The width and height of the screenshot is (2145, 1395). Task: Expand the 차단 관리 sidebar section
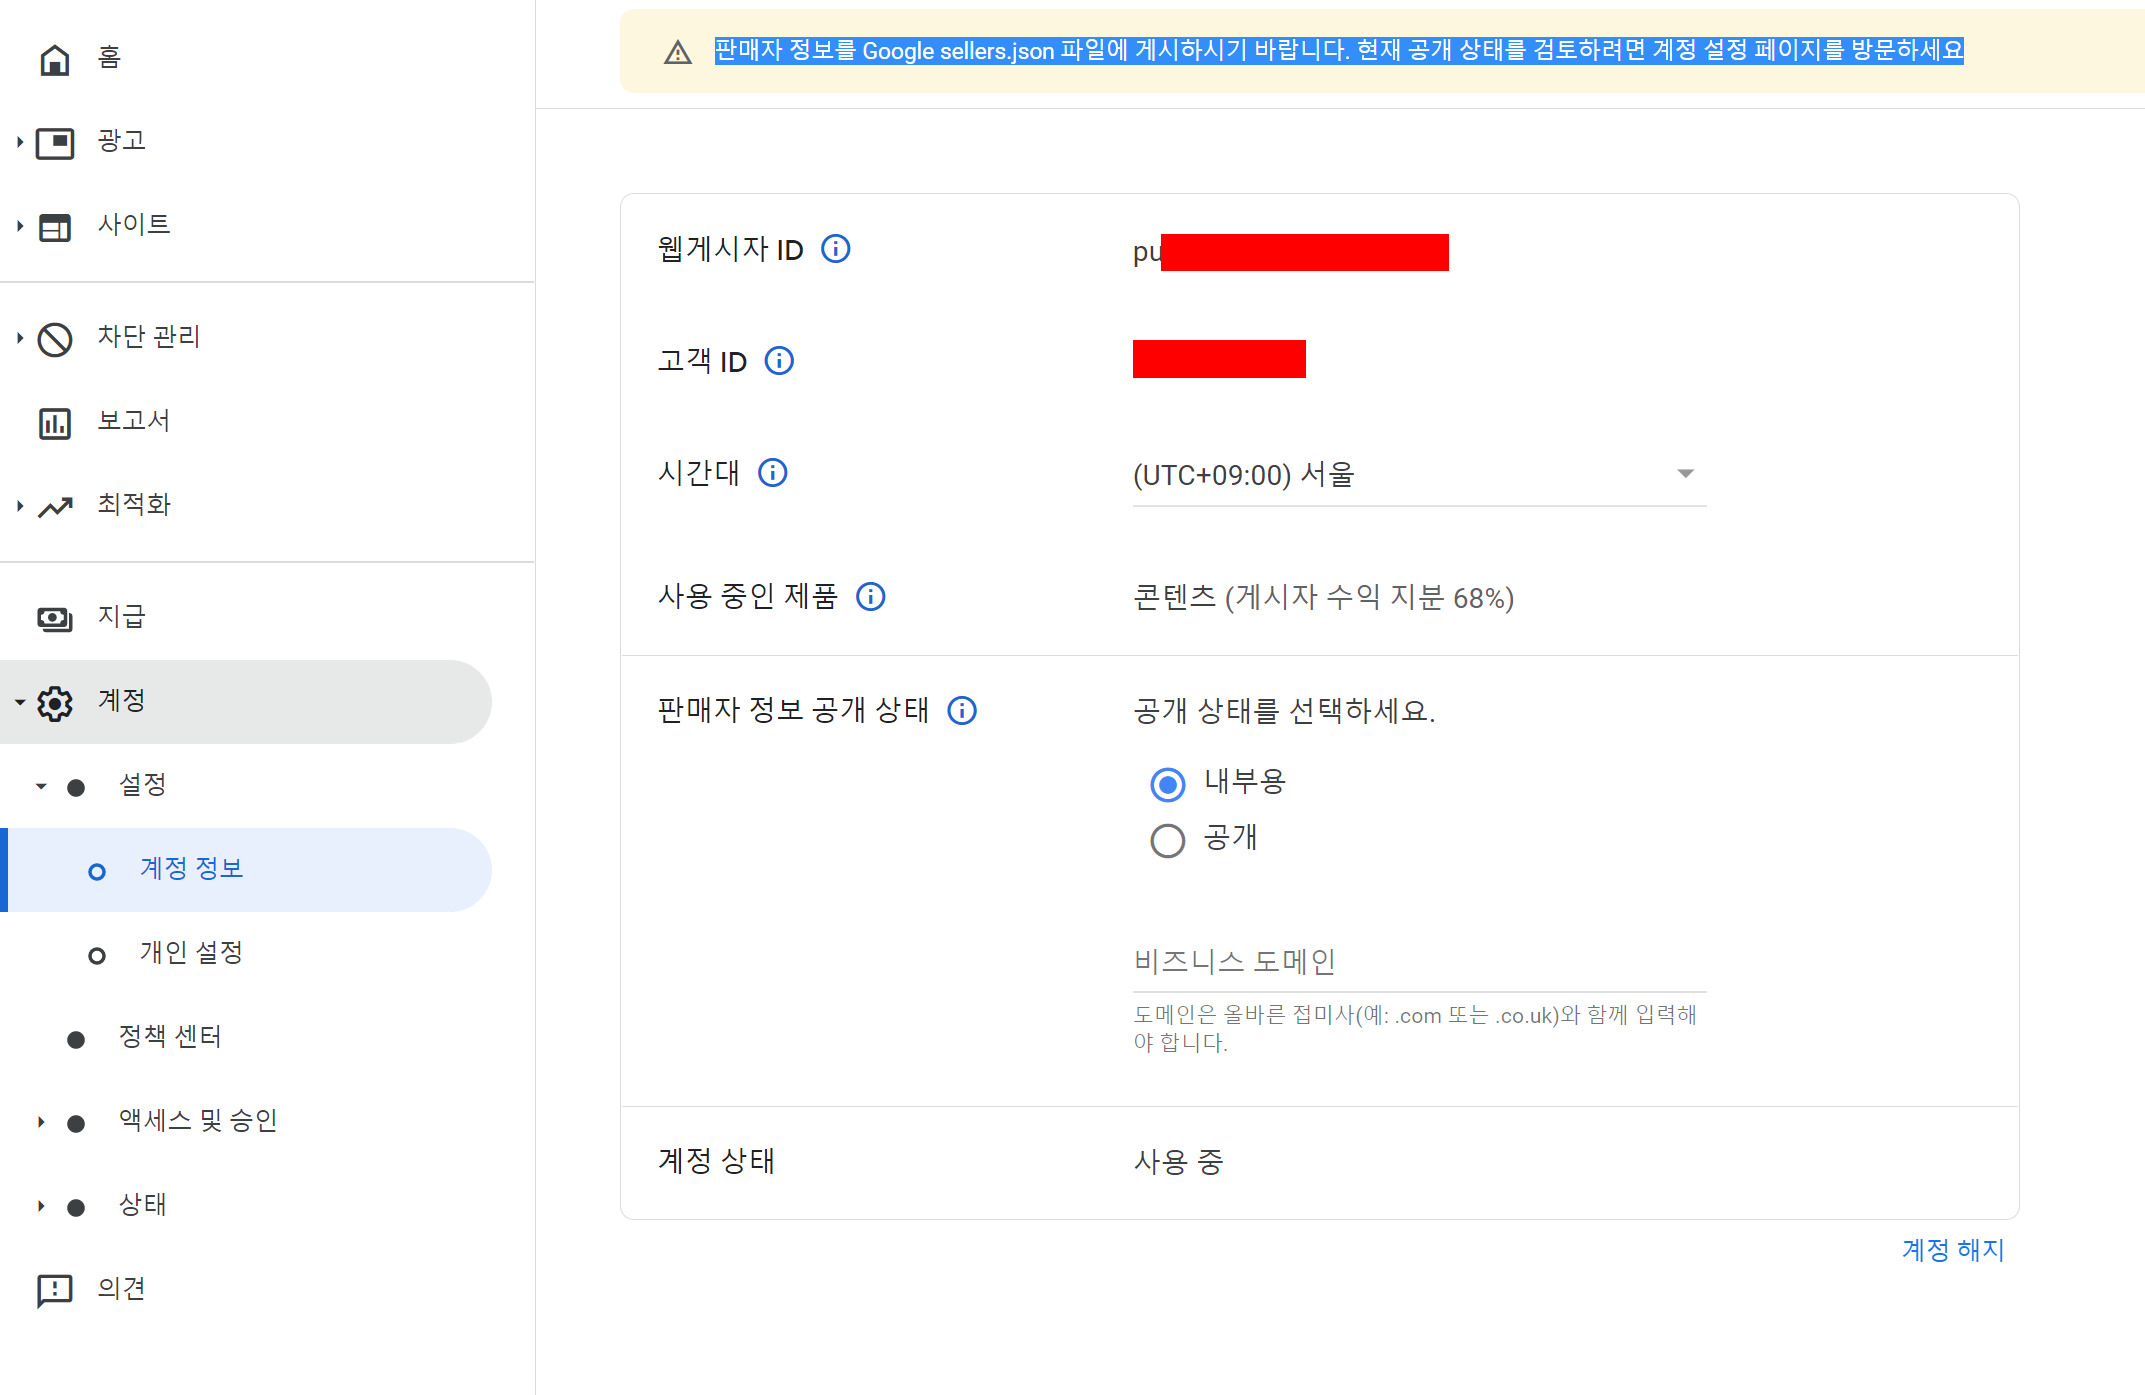(x=20, y=338)
